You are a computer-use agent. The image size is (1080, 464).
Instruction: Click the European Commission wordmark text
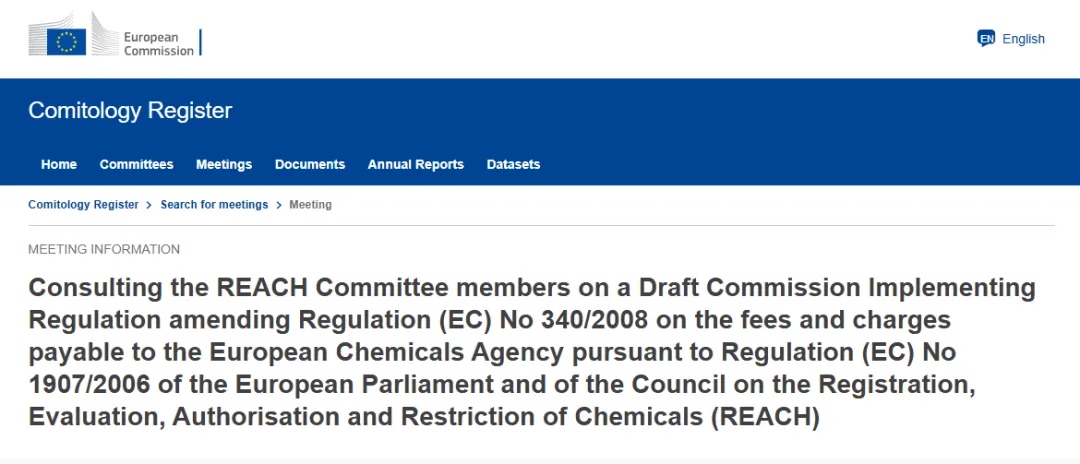158,44
